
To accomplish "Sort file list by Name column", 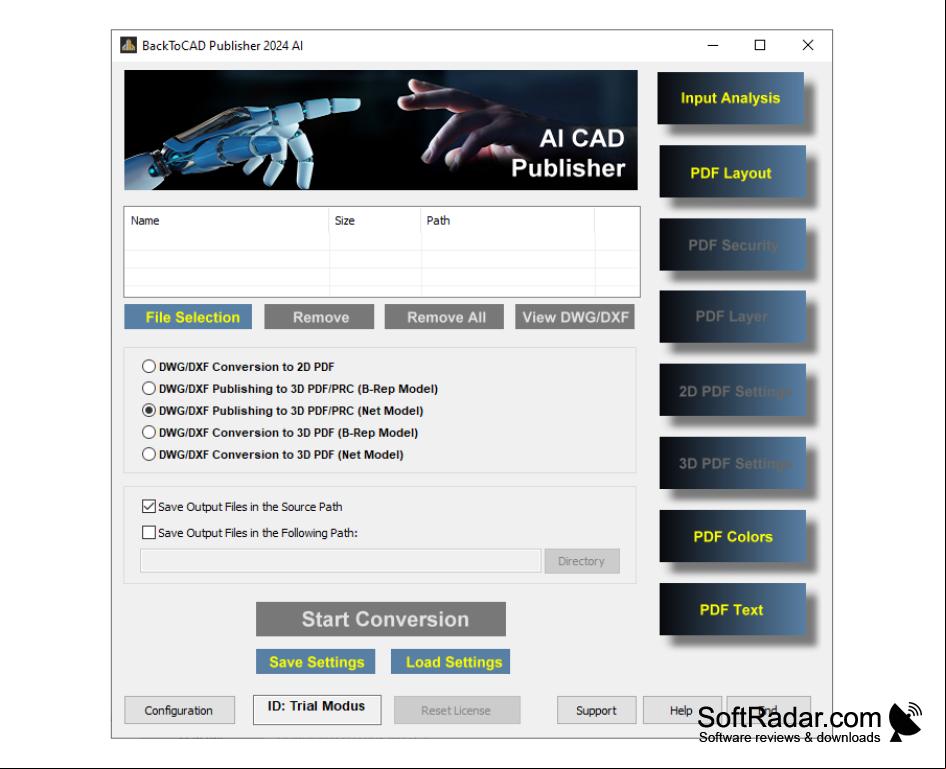I will pos(227,221).
